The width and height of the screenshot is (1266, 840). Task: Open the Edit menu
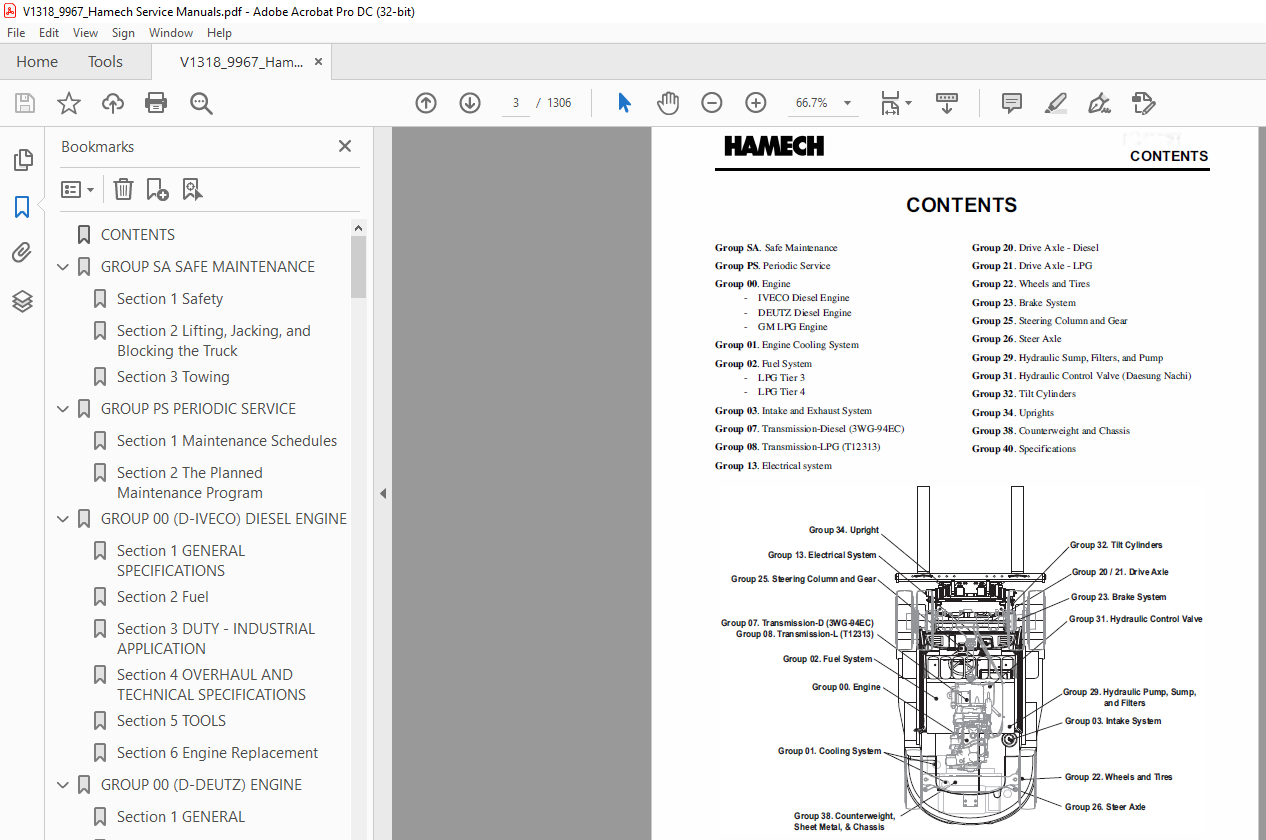coord(49,33)
